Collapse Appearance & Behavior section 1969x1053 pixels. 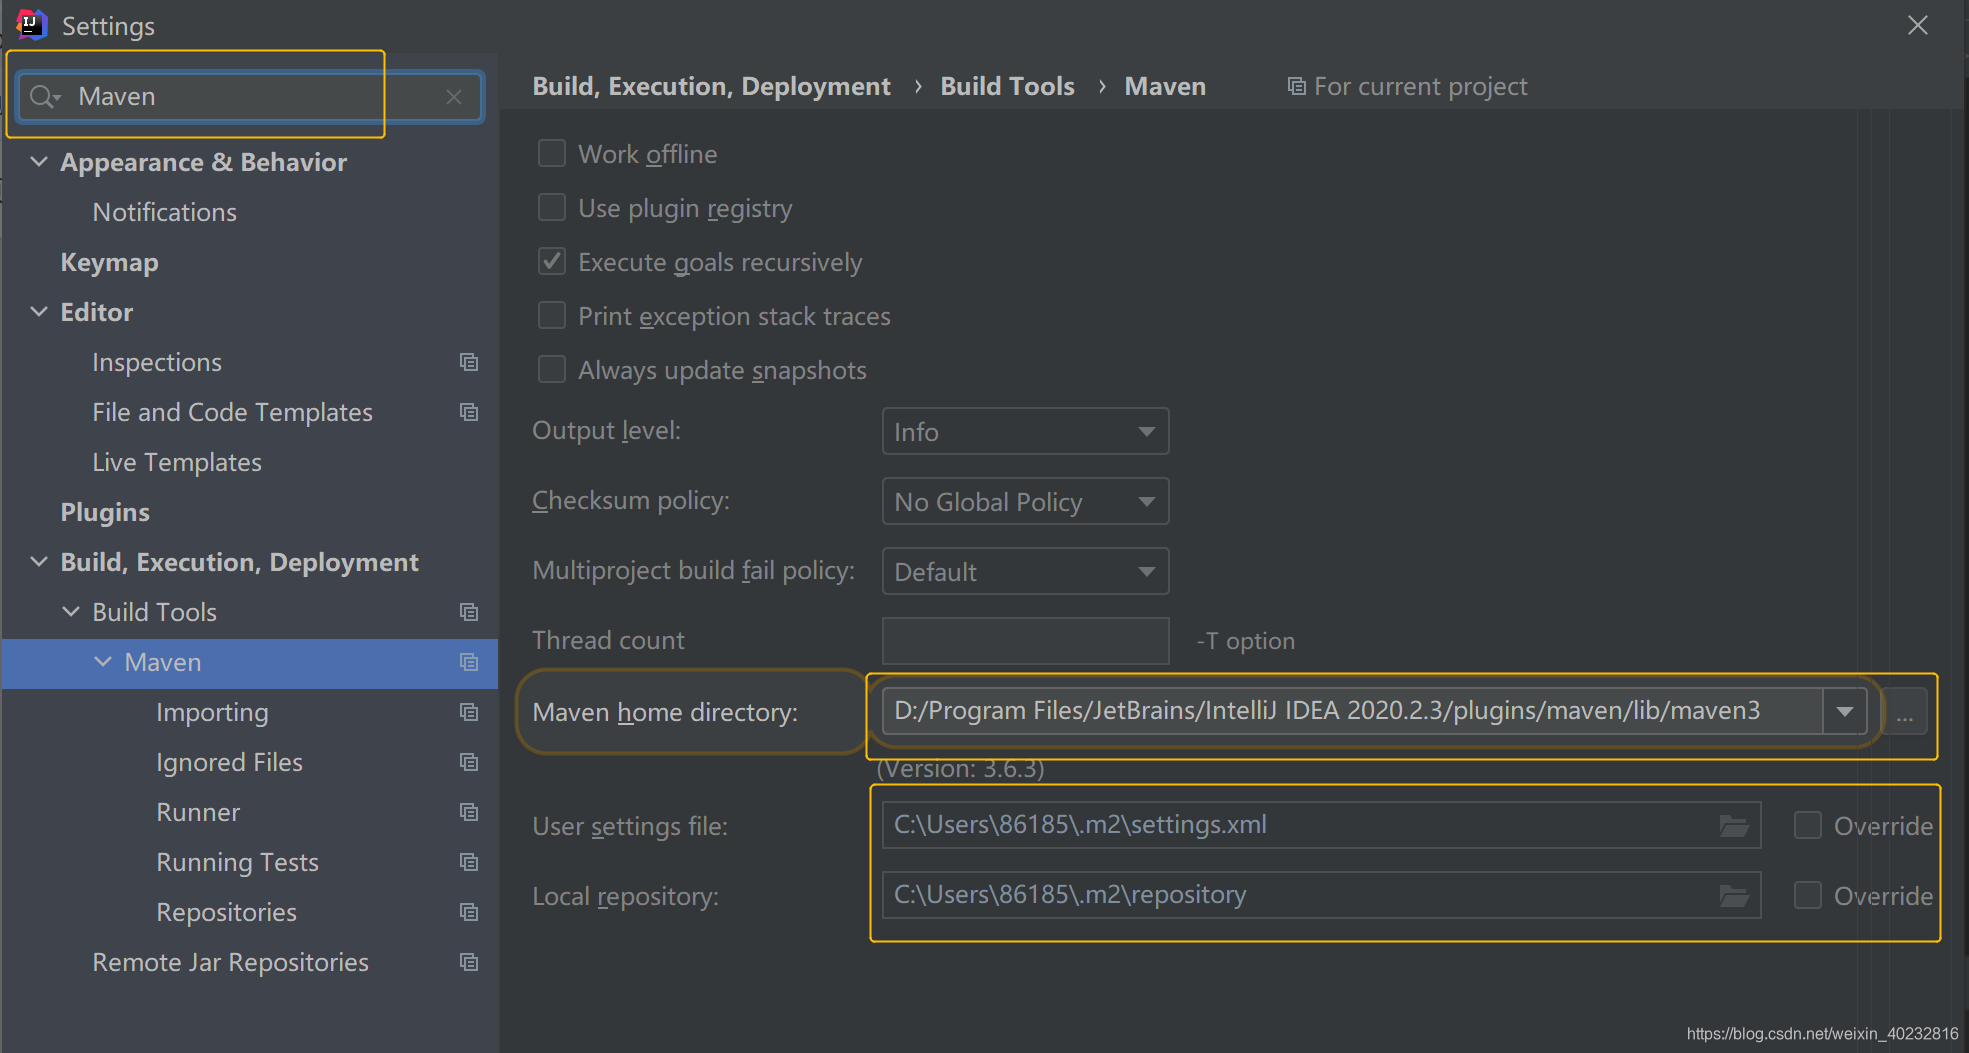point(39,162)
